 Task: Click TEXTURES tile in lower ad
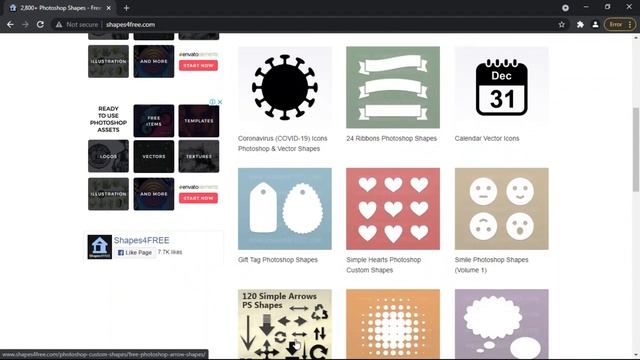point(199,156)
